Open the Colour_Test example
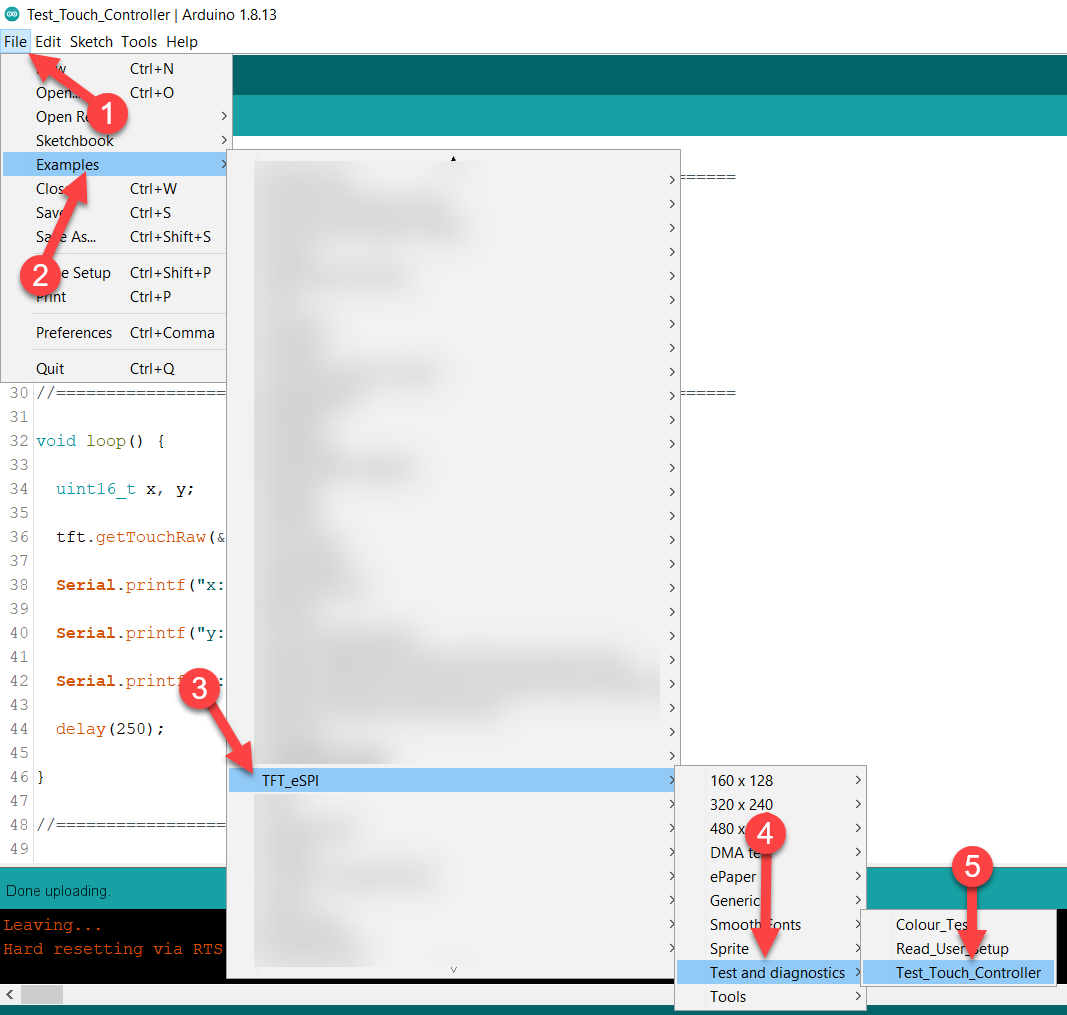Viewport: 1067px width, 1015px height. click(958, 925)
